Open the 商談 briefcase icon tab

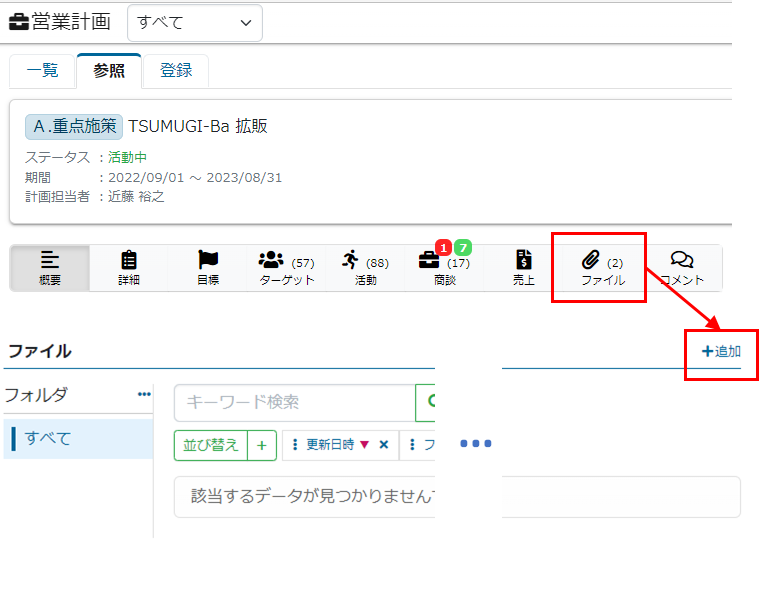(x=444, y=268)
